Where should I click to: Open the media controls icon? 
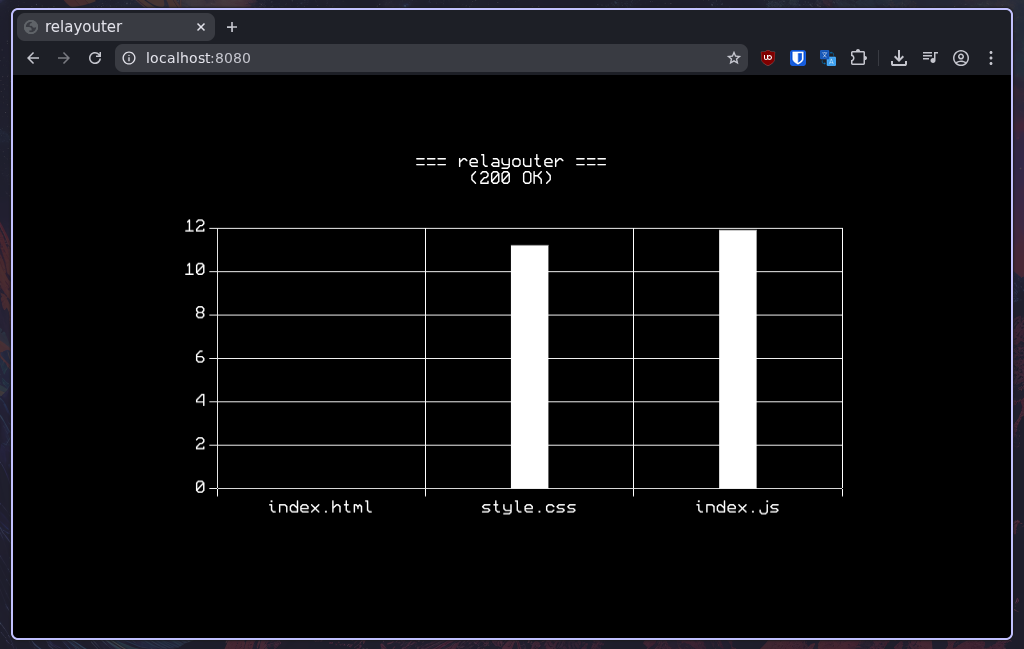tap(930, 58)
